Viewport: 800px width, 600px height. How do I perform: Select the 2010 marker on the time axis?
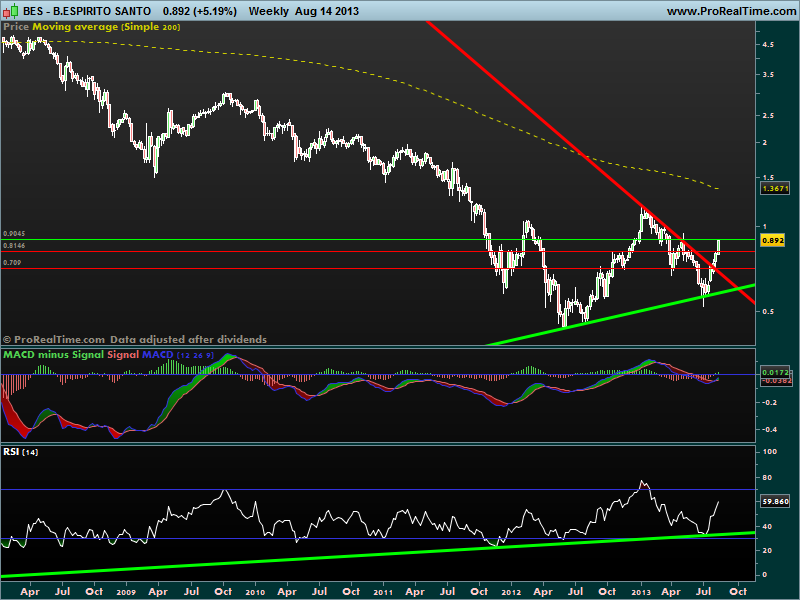pos(255,592)
